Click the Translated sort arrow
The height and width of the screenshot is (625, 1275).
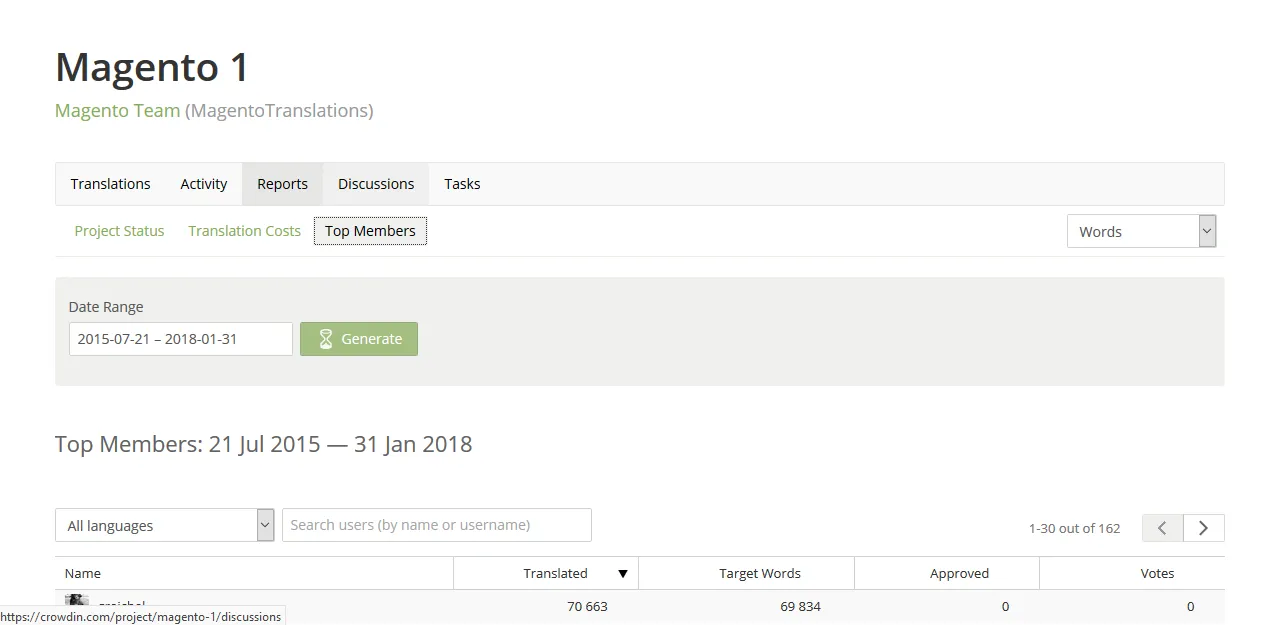point(623,574)
